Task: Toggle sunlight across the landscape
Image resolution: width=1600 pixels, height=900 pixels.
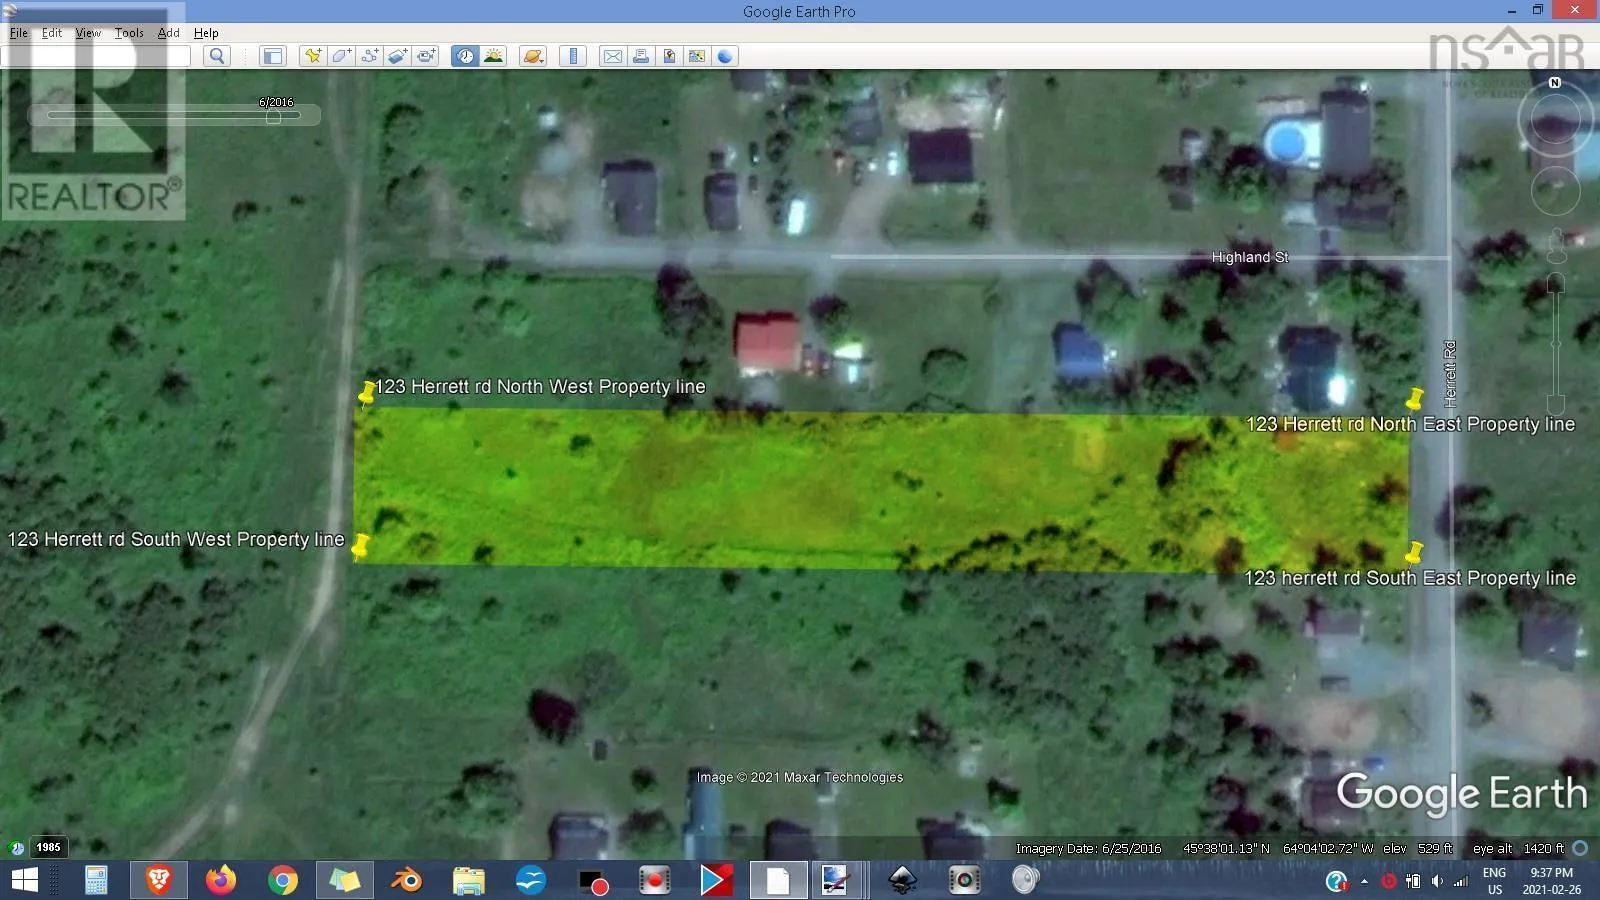Action: tap(493, 56)
